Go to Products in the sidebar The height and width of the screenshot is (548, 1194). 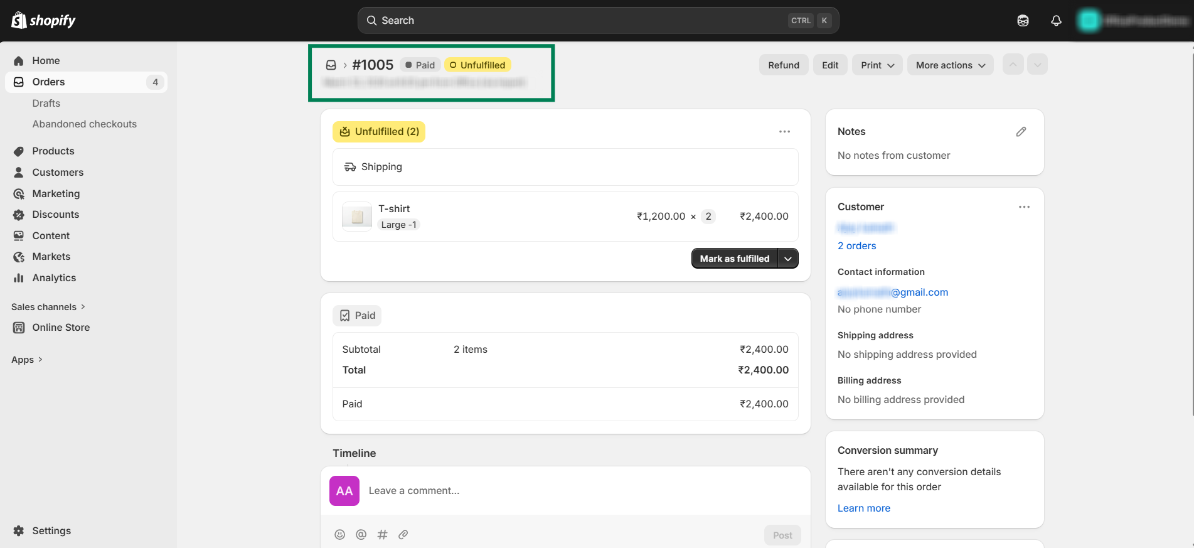click(53, 151)
